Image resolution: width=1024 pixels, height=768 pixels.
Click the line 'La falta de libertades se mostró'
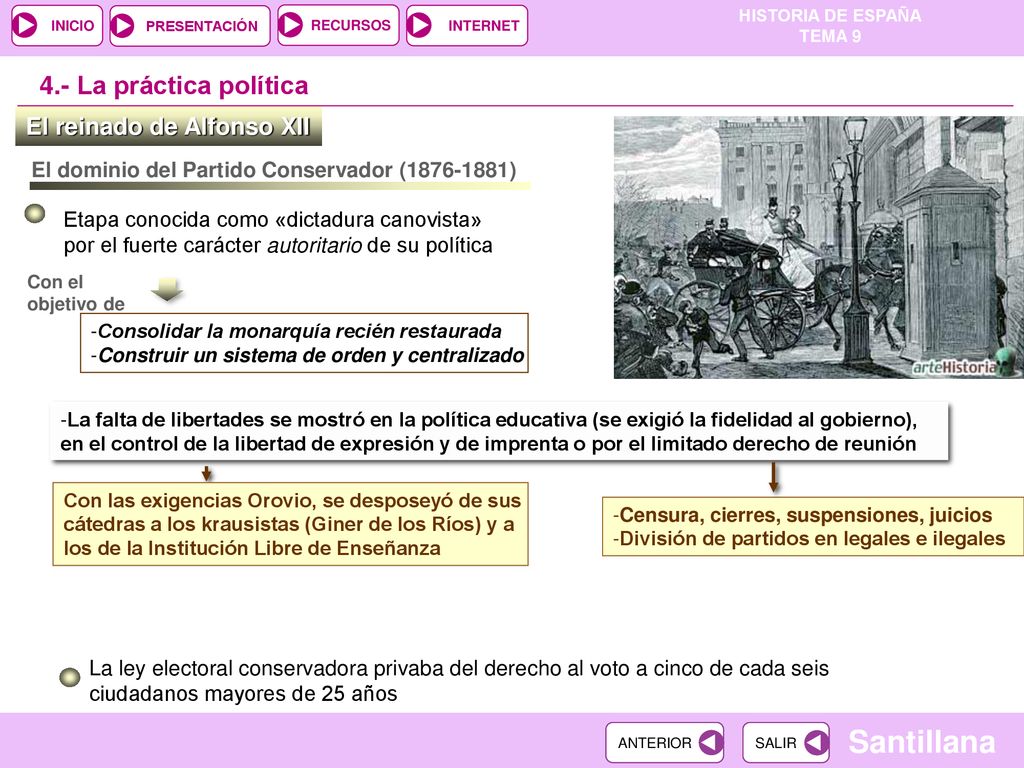(x=488, y=419)
